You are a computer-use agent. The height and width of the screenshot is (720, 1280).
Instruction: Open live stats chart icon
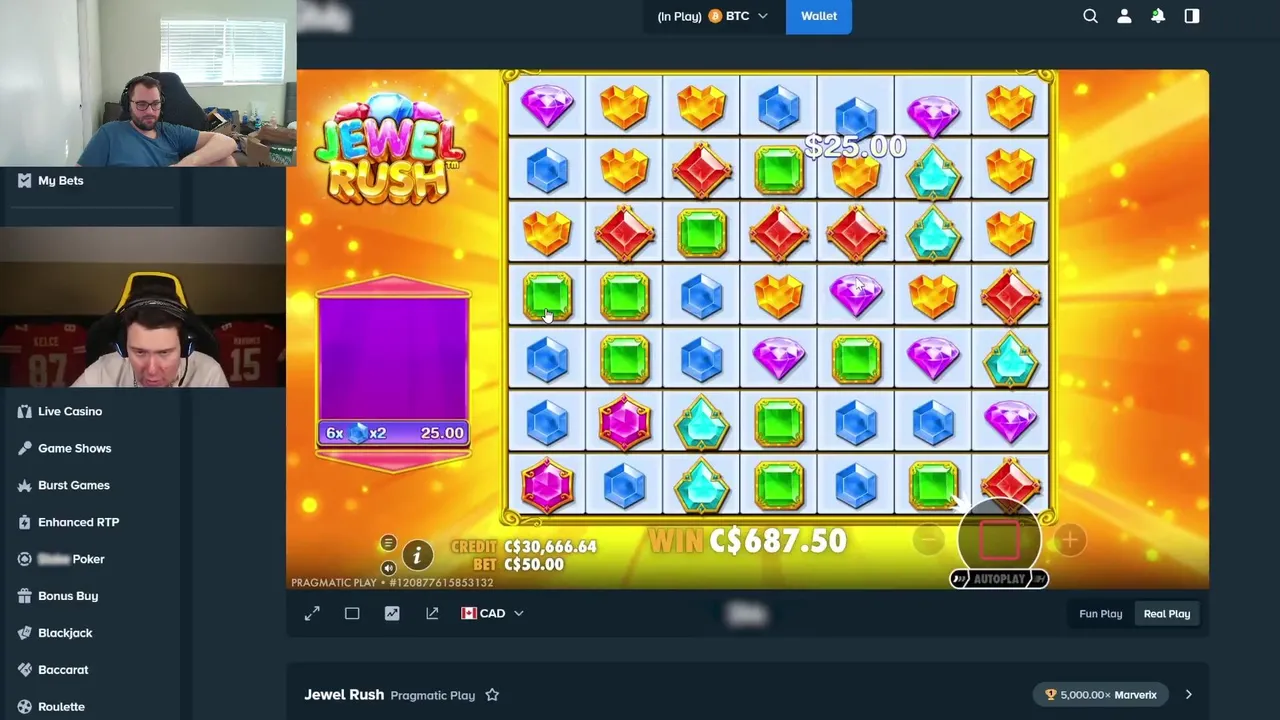click(x=392, y=613)
